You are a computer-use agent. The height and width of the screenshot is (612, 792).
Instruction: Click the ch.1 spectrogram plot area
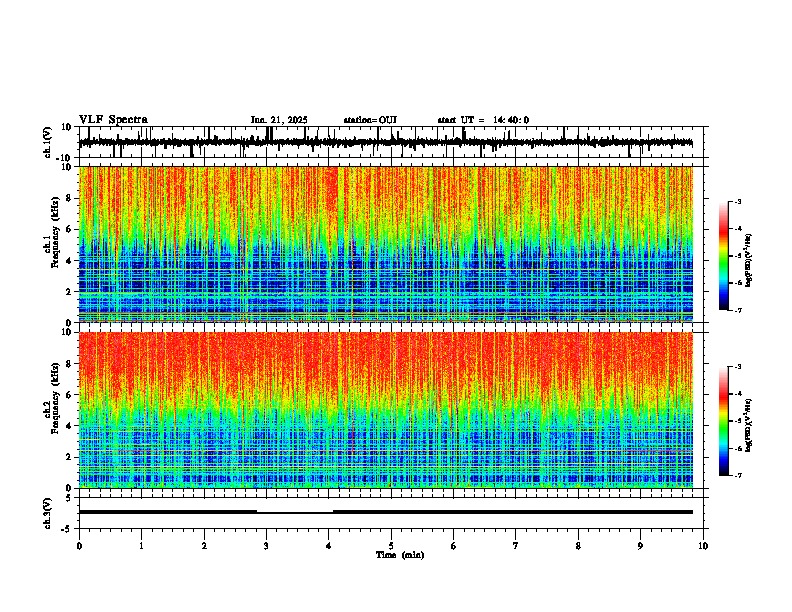point(386,244)
